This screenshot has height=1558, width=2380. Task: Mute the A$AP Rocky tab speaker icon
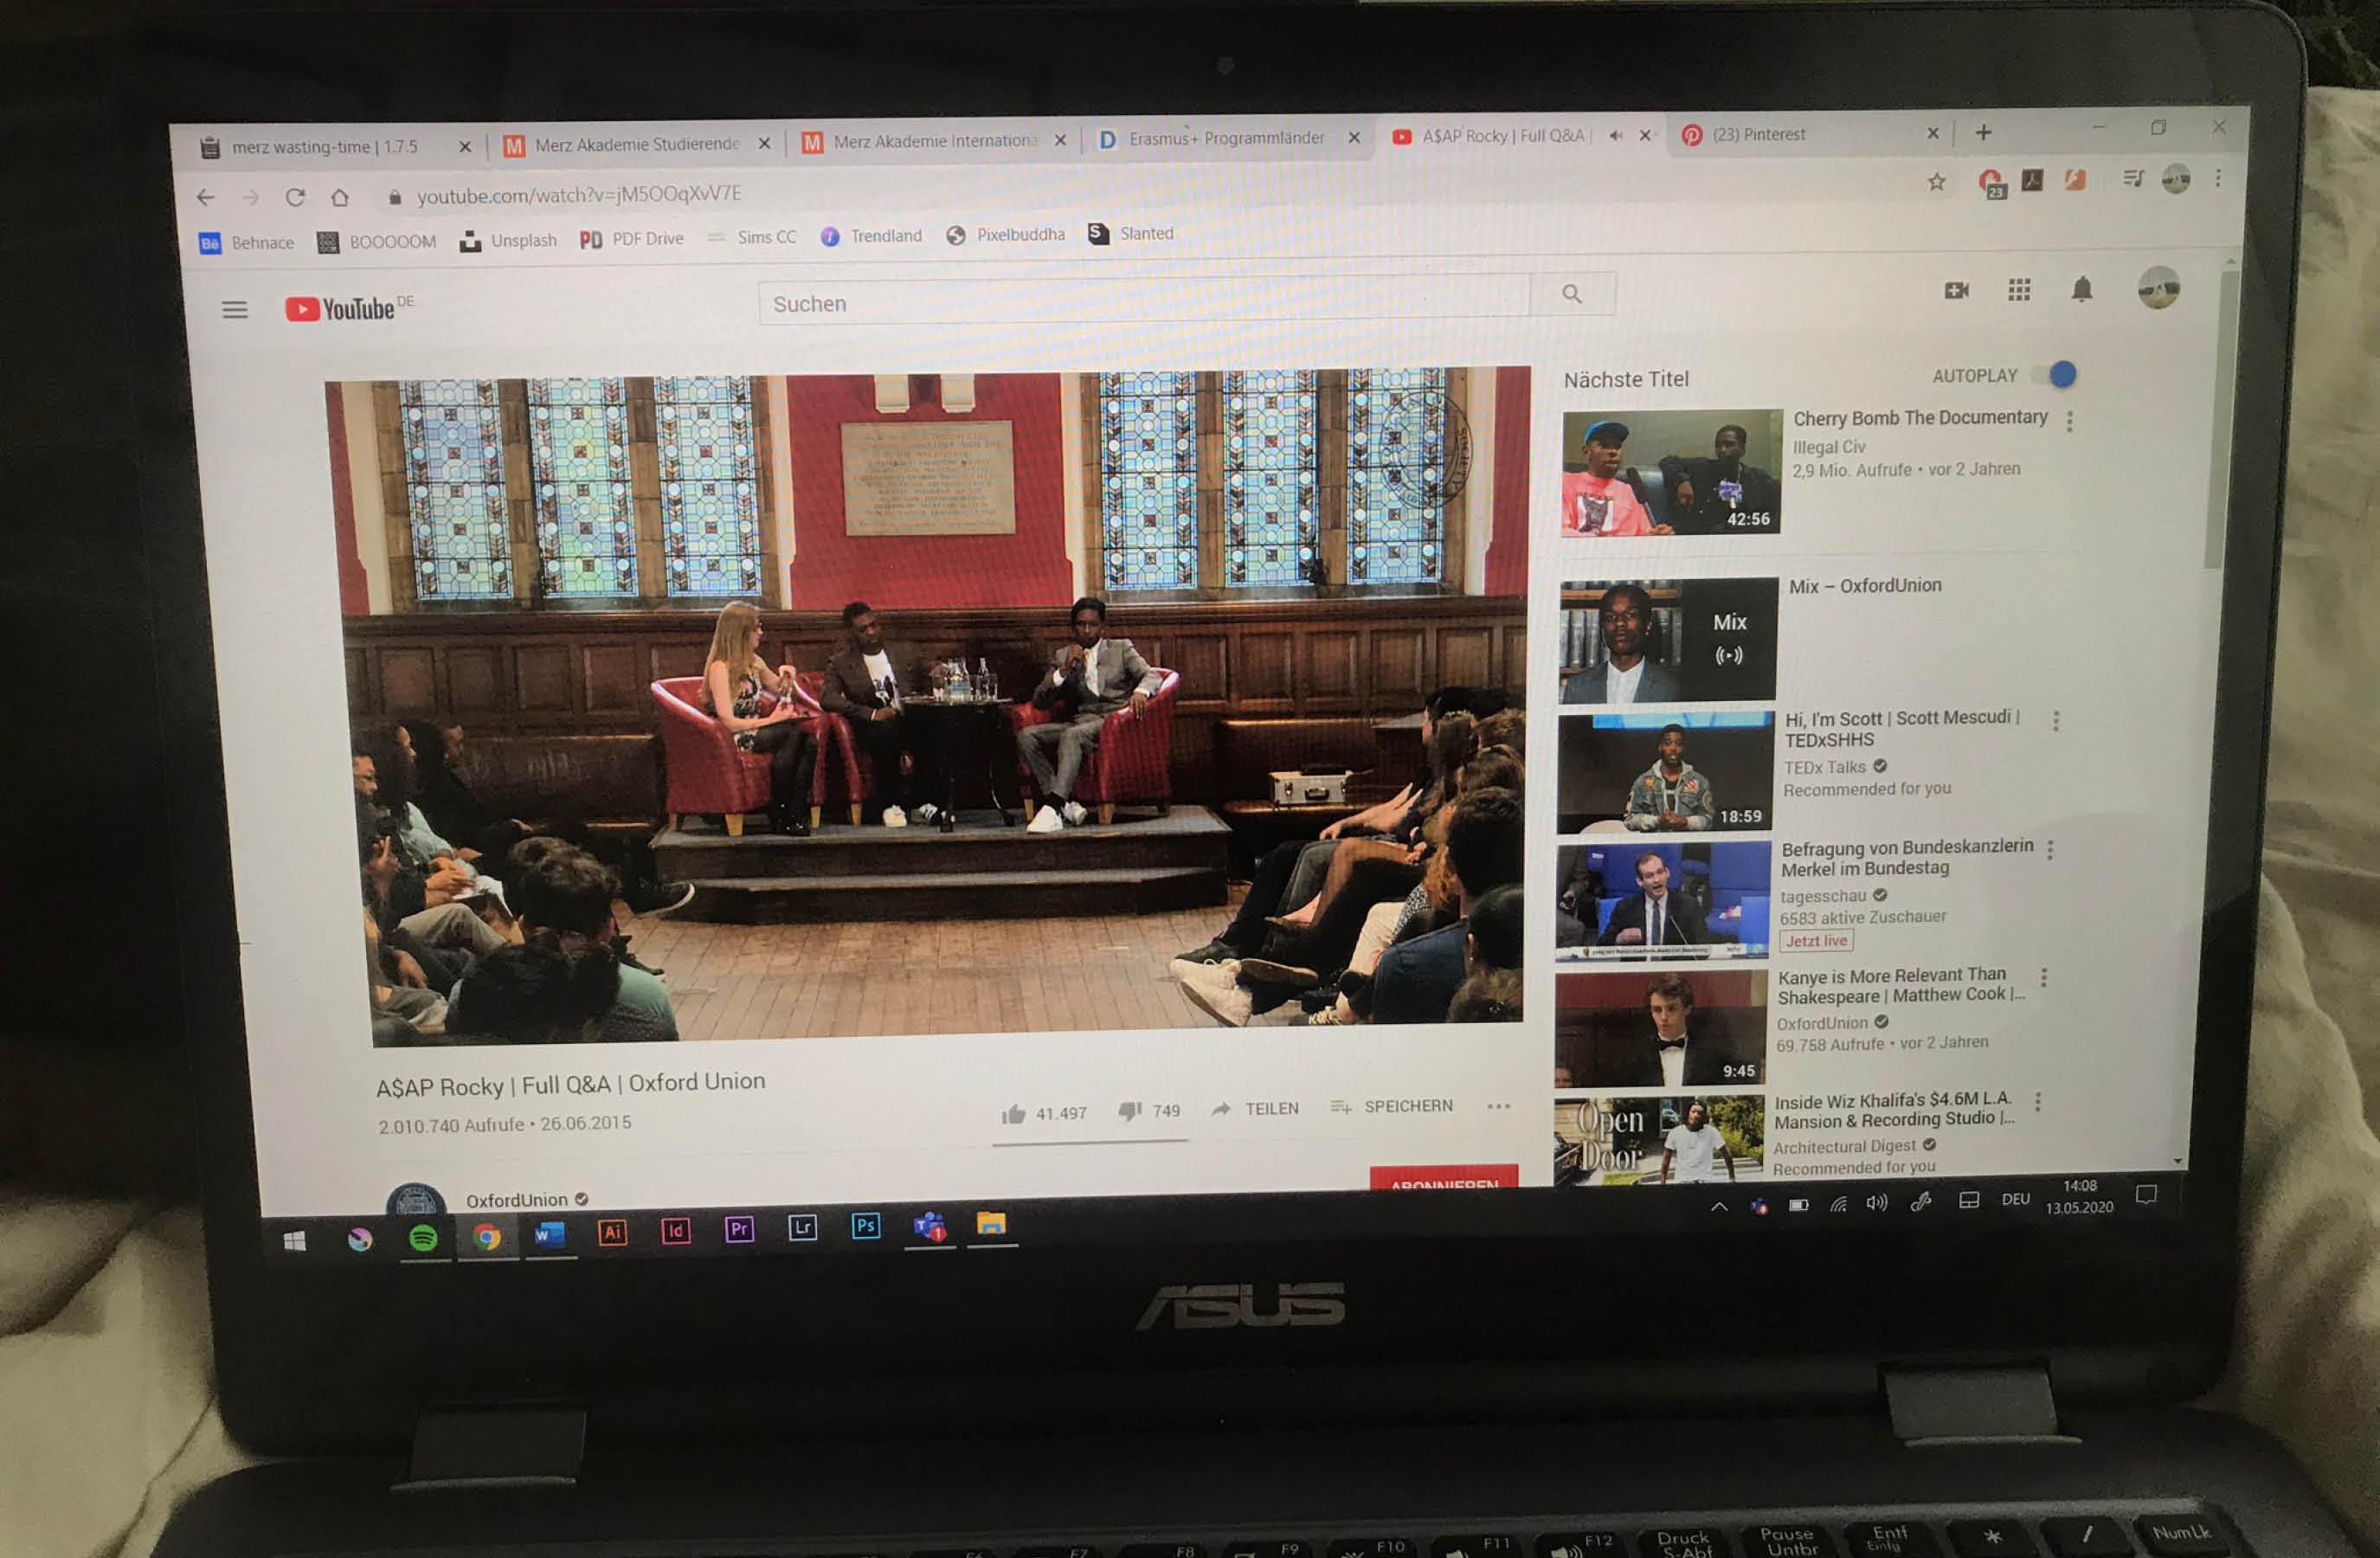click(x=1615, y=136)
